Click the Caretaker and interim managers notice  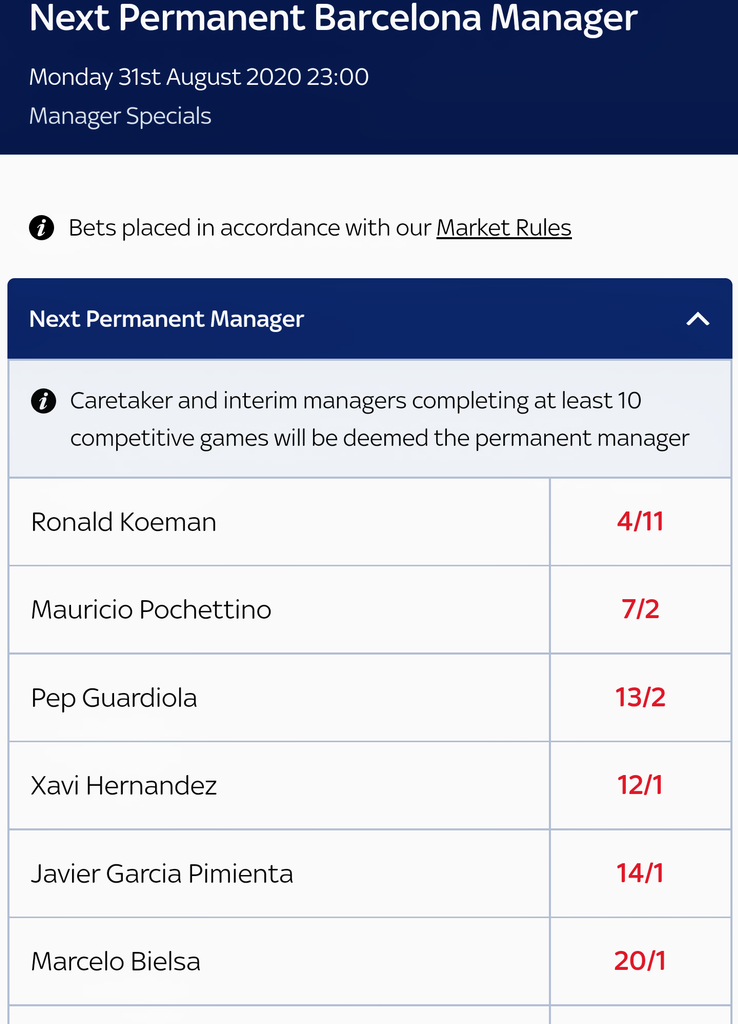point(380,420)
